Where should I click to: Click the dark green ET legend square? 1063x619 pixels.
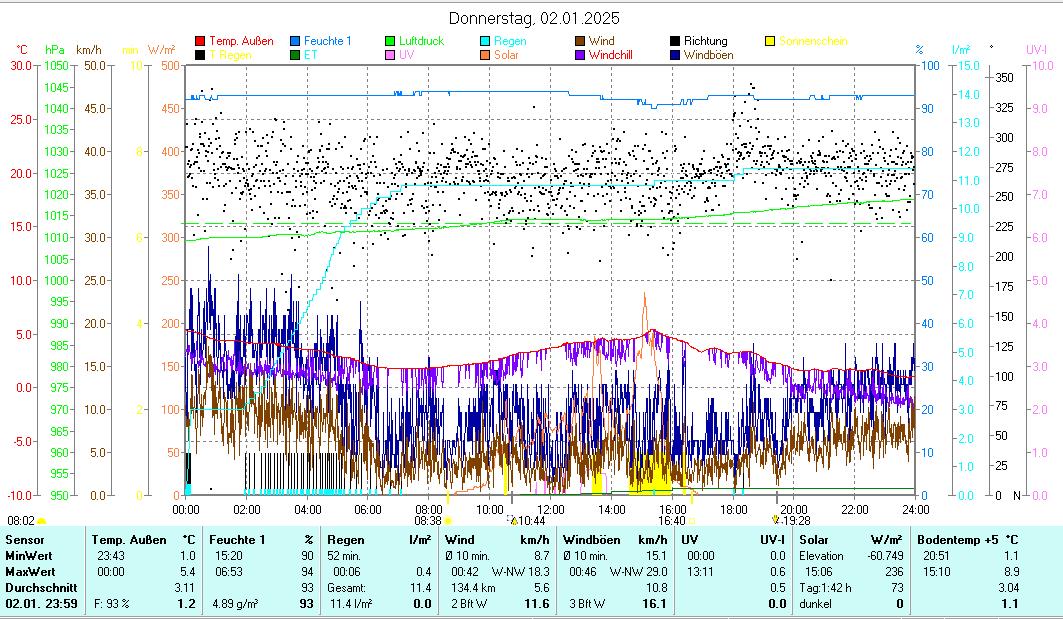295,55
